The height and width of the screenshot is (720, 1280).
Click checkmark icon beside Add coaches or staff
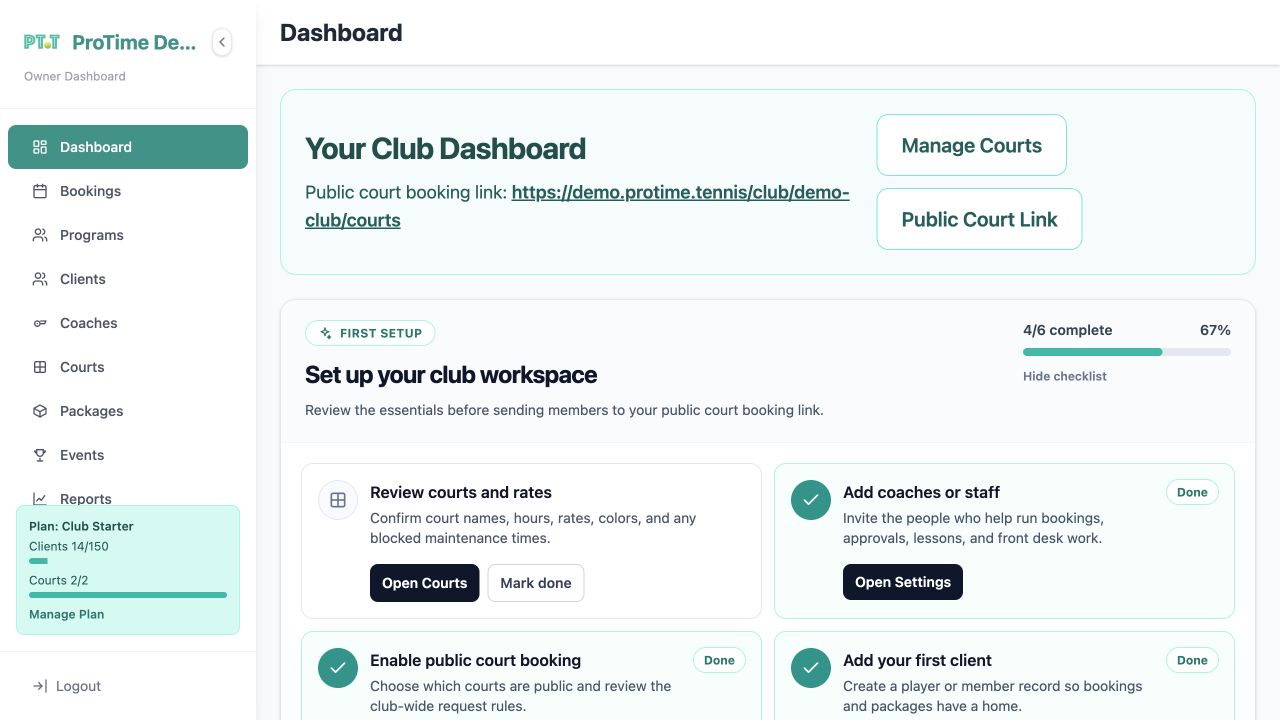coord(811,500)
